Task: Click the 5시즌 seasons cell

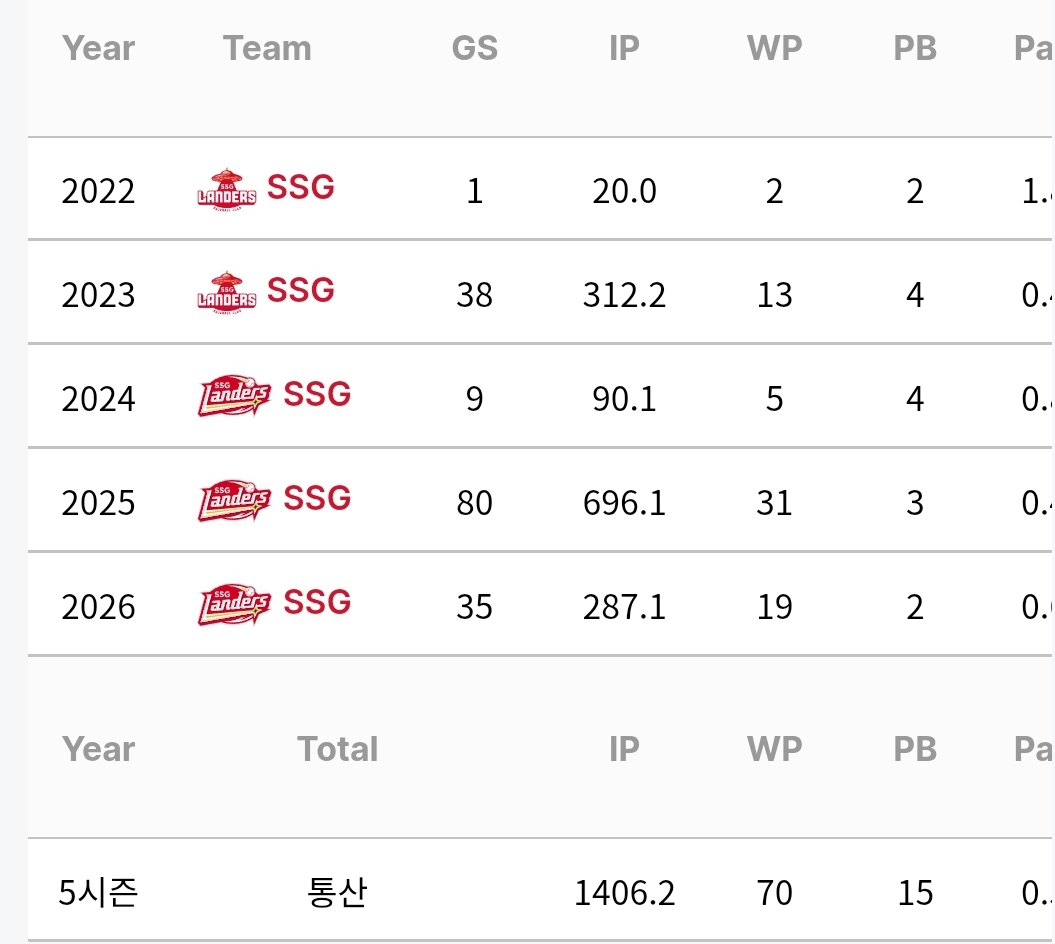Action: pos(98,892)
